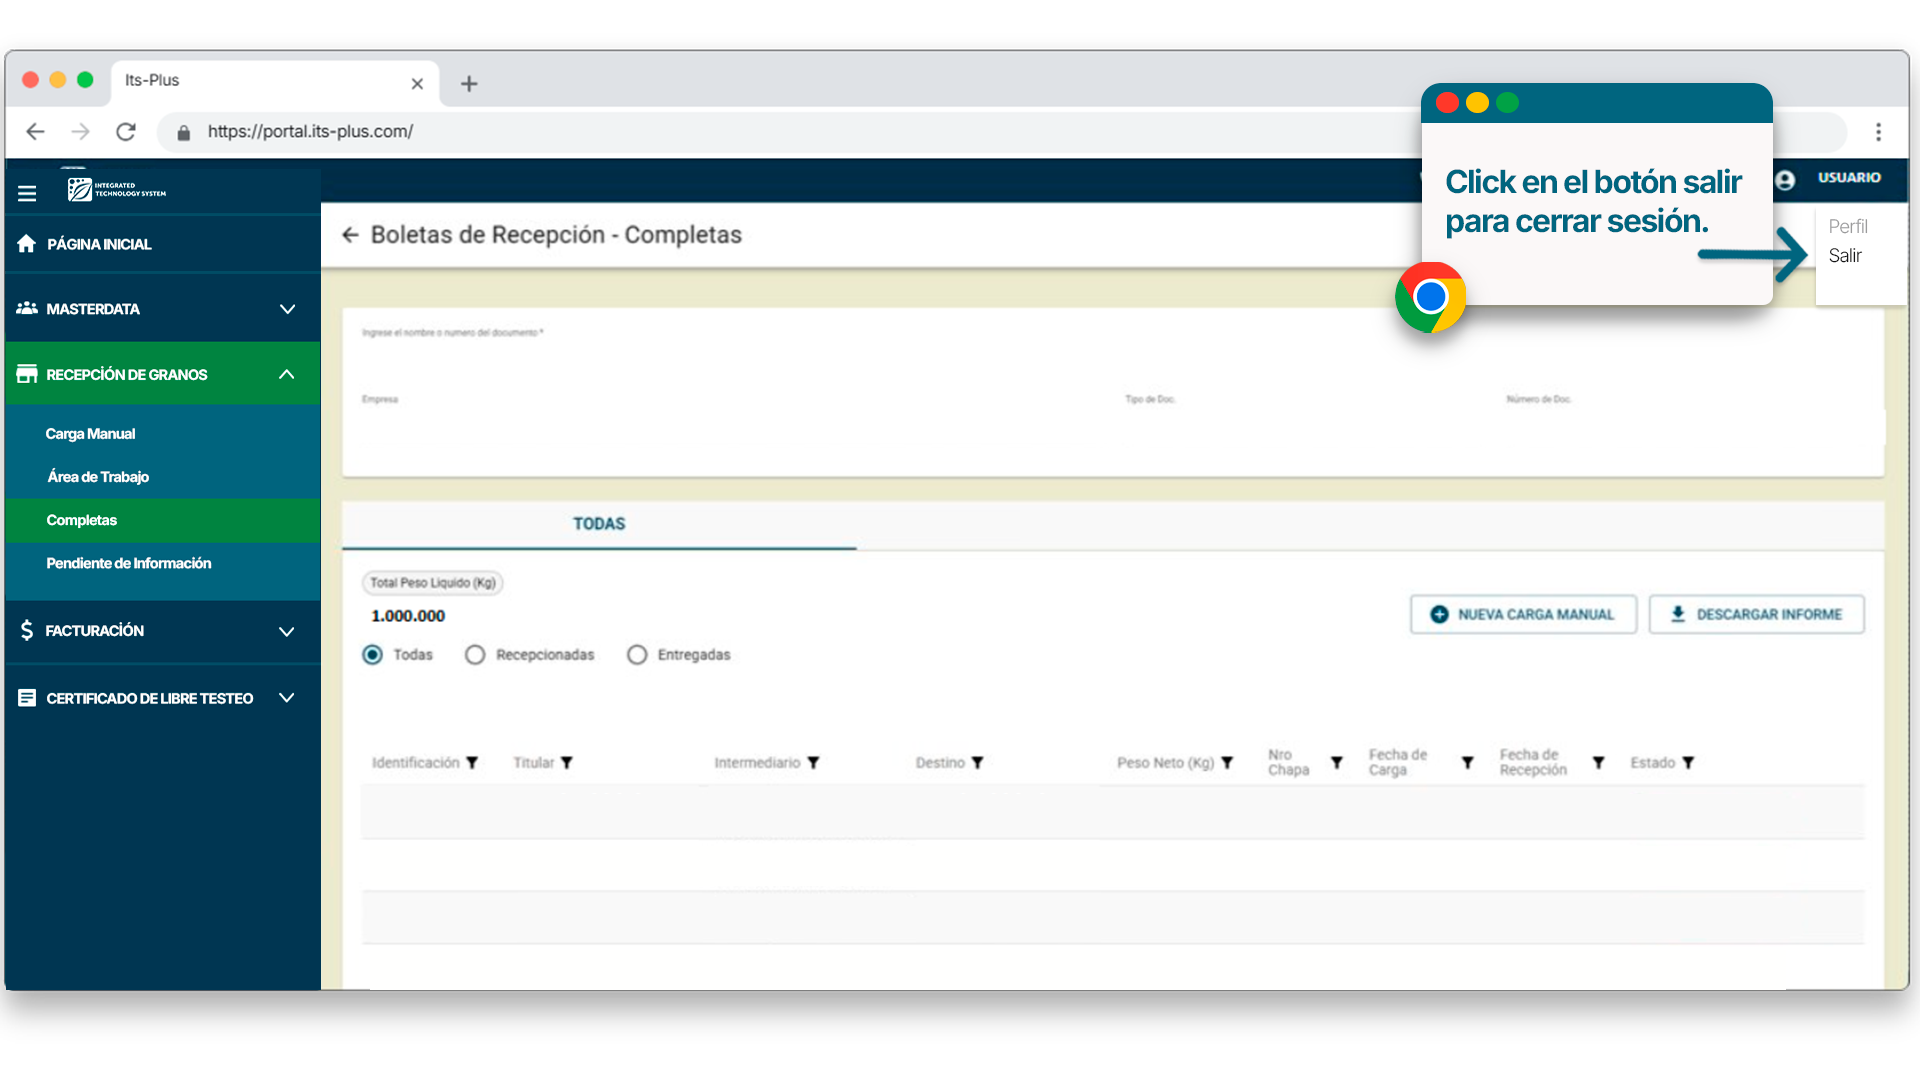This screenshot has width=1920, height=1080.
Task: Click the back arrow beside Boletas de Recepción
Action: (350, 235)
